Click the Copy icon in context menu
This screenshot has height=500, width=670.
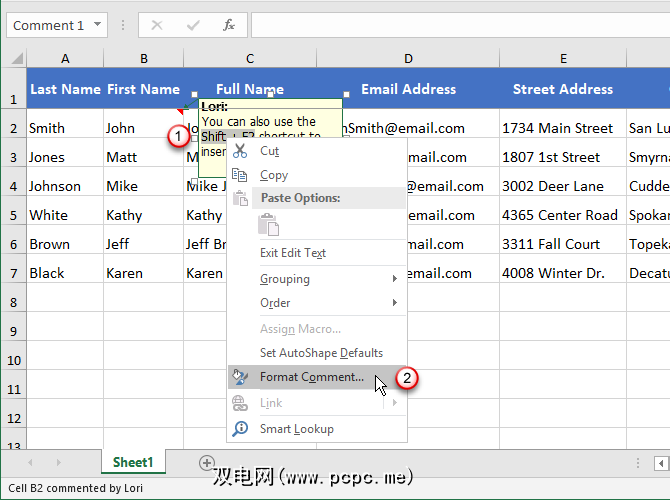[x=240, y=175]
